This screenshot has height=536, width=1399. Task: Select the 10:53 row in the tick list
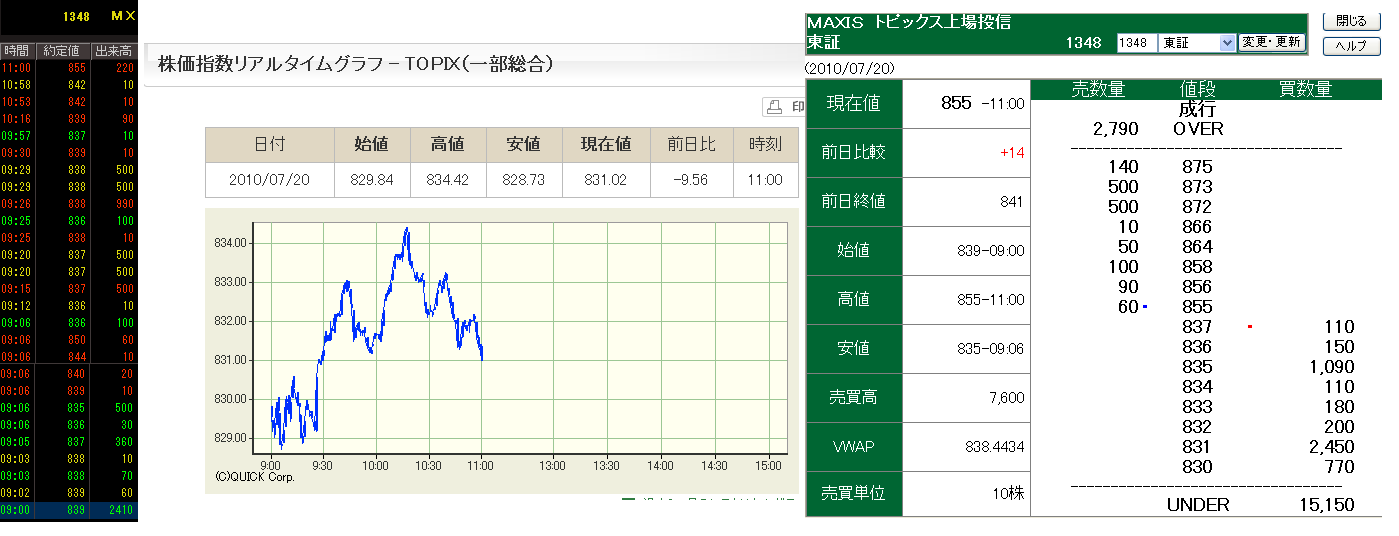pyautogui.click(x=69, y=102)
